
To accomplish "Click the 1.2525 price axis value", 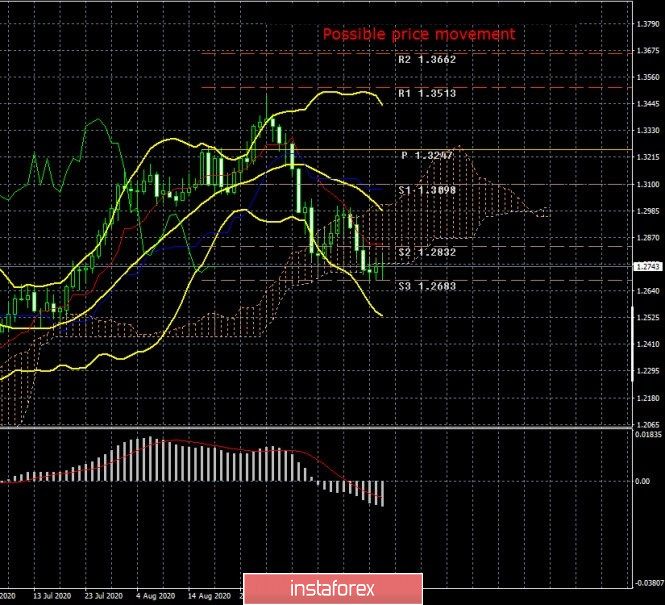I will click(648, 318).
